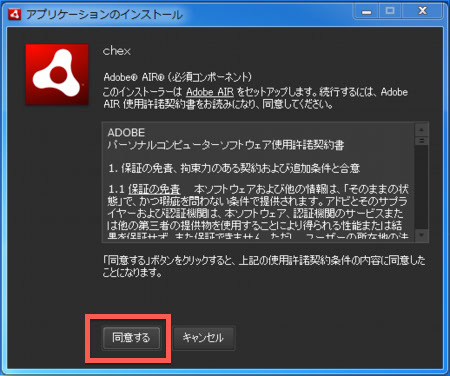Click the '「同意する」ボタンをクリックすると' notice text
450x376 pixels.
click(264, 266)
